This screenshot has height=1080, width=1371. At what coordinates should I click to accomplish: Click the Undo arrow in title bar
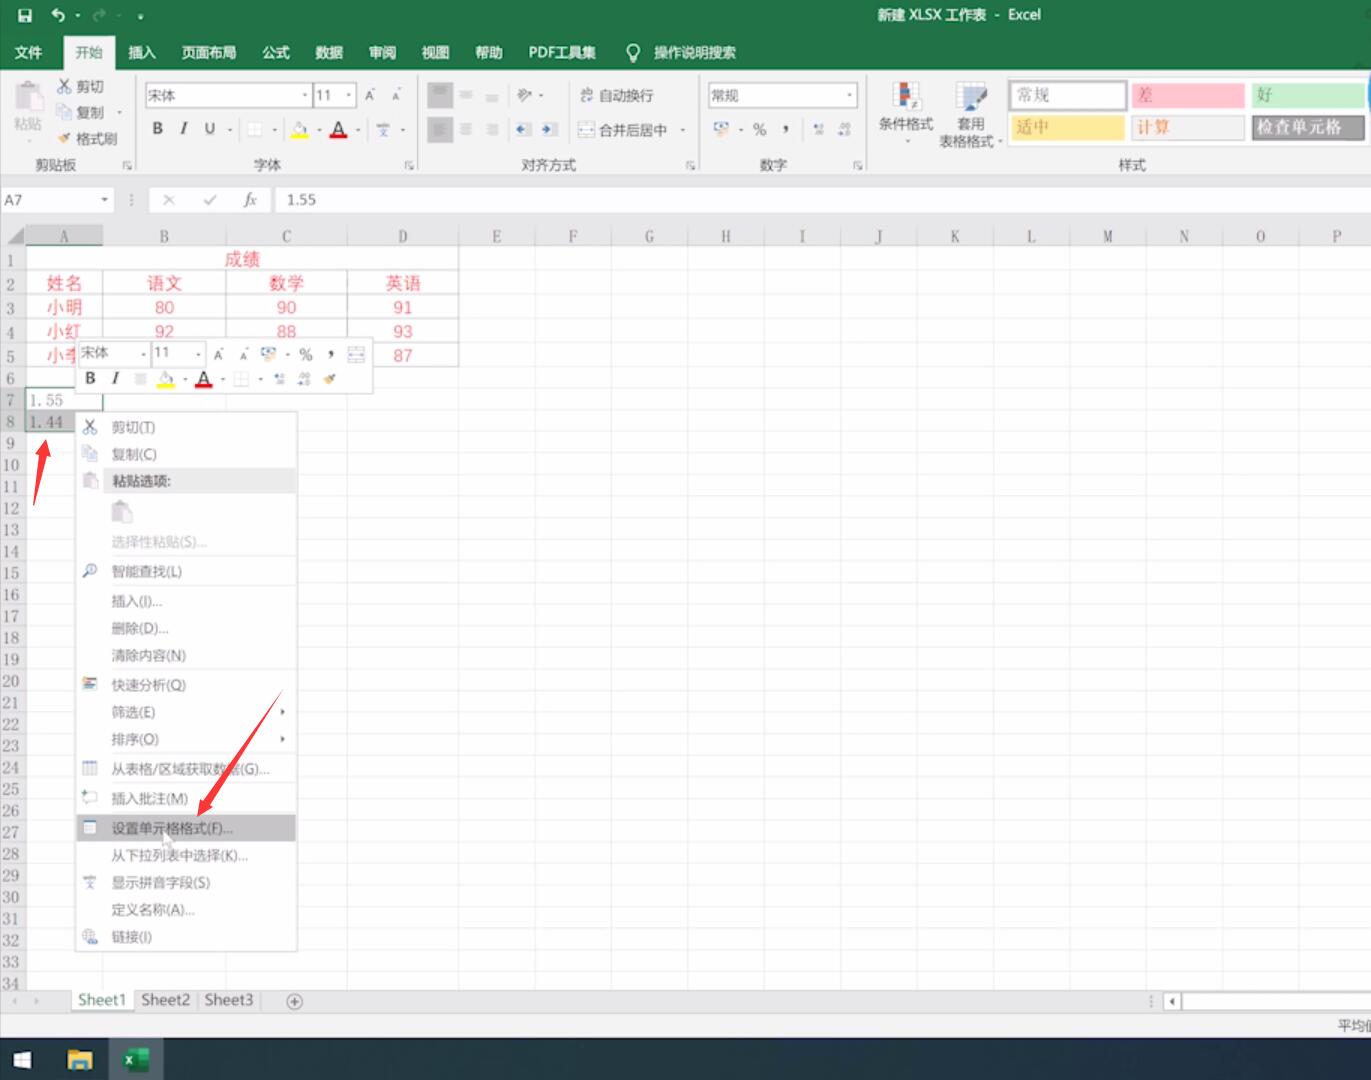[x=58, y=15]
